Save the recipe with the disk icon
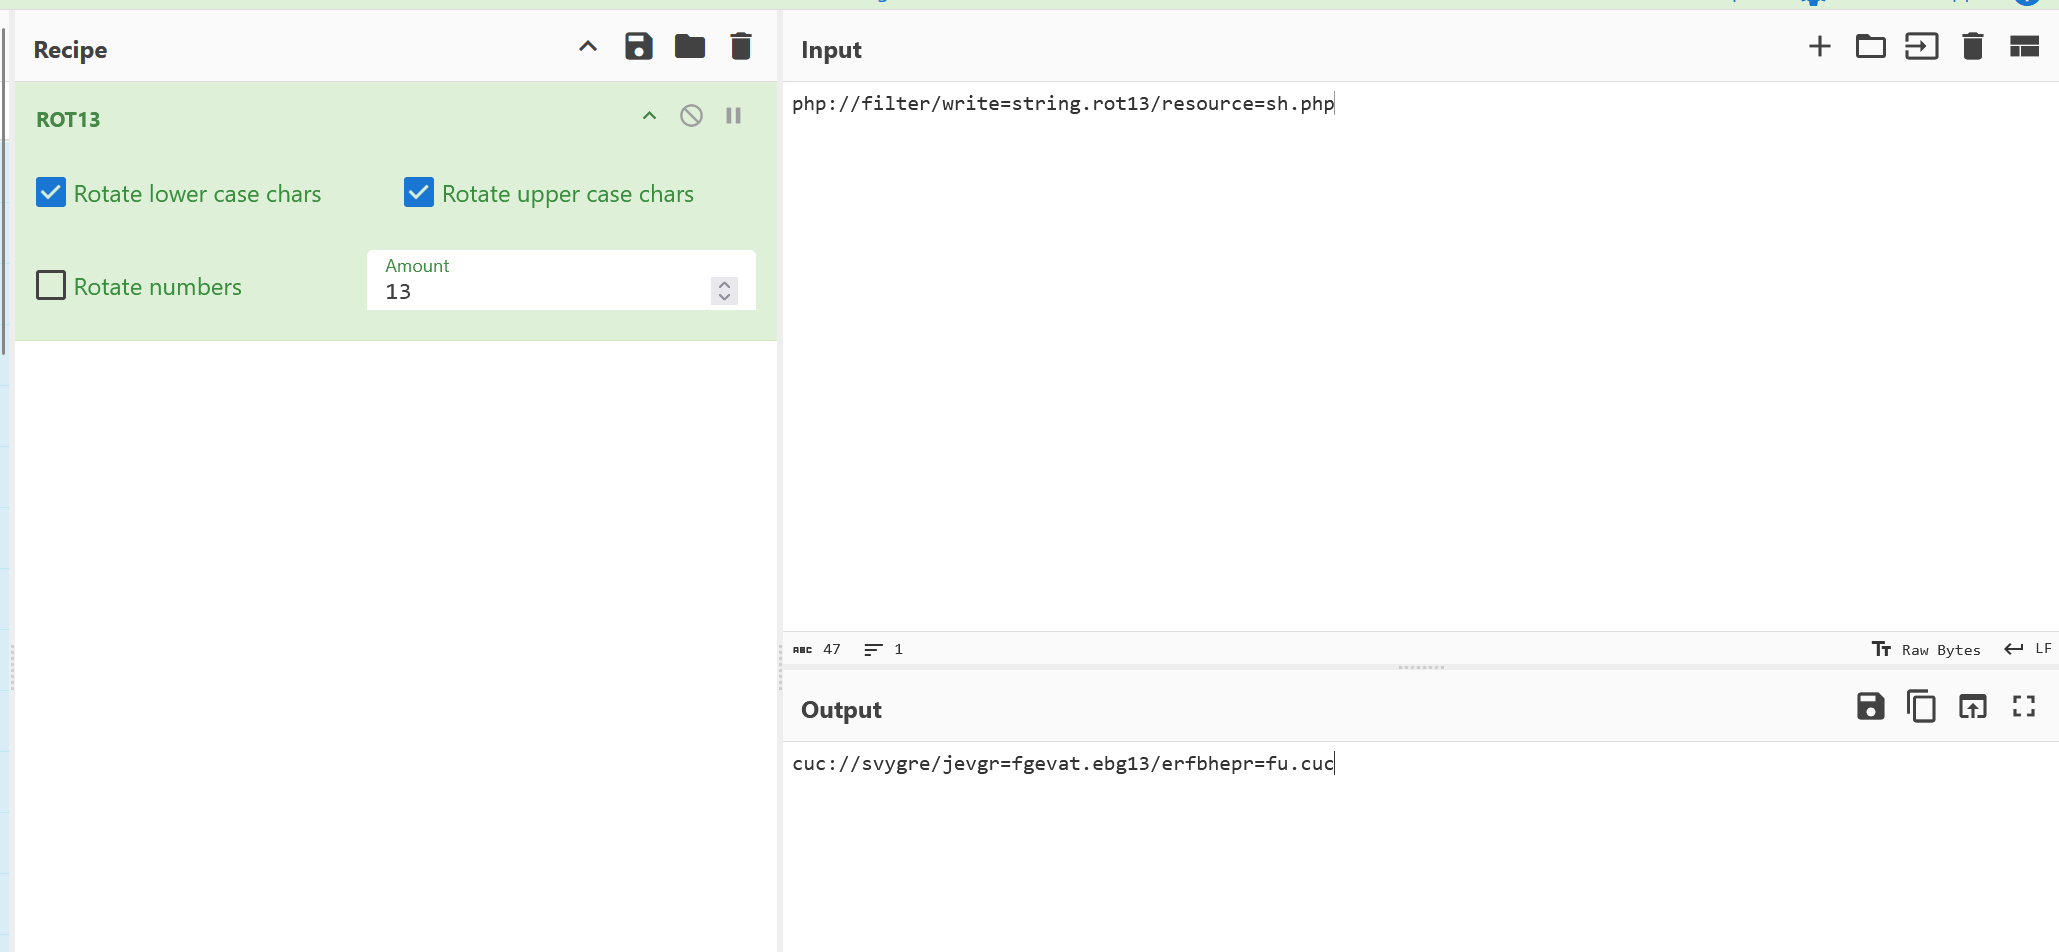This screenshot has width=2059, height=952. [638, 47]
